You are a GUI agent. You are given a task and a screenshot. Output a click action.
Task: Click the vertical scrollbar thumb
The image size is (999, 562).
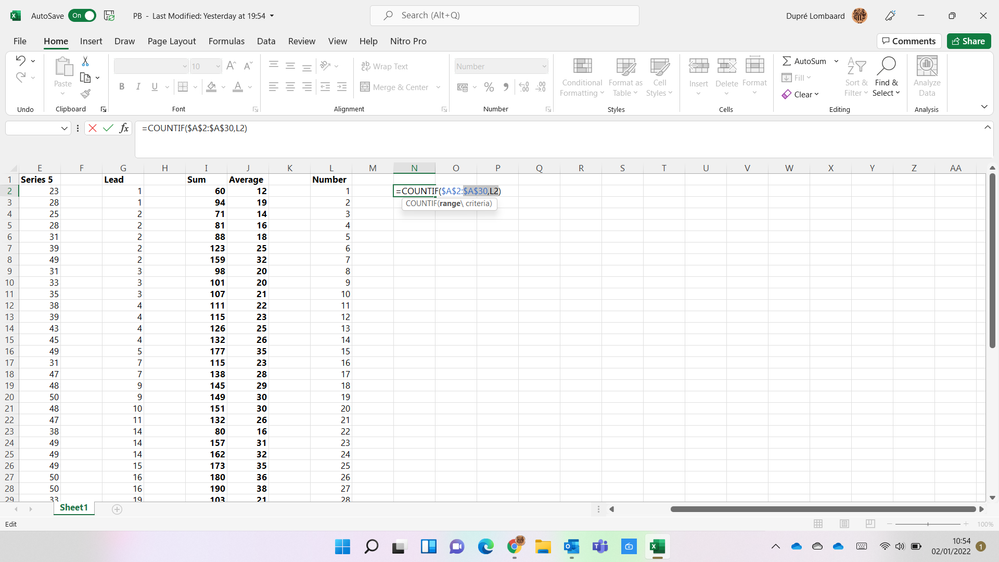992,260
